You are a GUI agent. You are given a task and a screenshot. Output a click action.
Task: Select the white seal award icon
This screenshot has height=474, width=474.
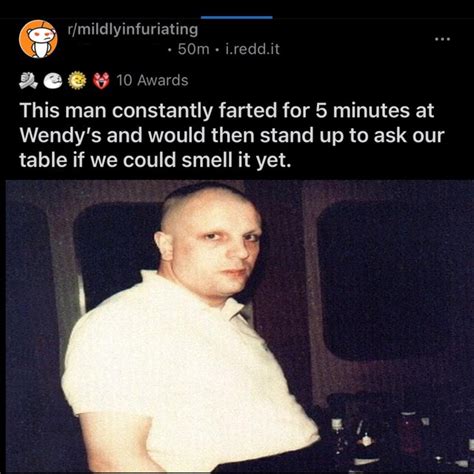pos(53,81)
